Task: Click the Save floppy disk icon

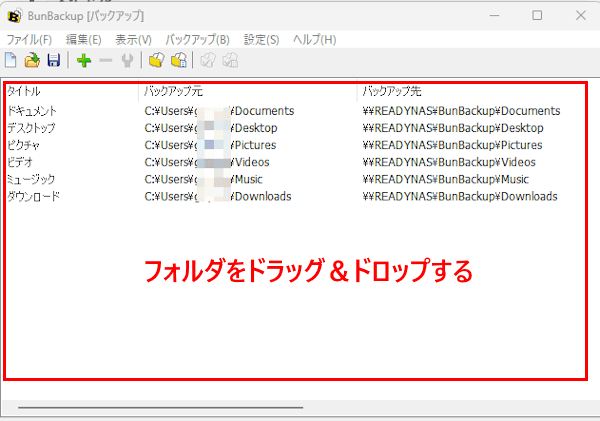Action: [54, 60]
